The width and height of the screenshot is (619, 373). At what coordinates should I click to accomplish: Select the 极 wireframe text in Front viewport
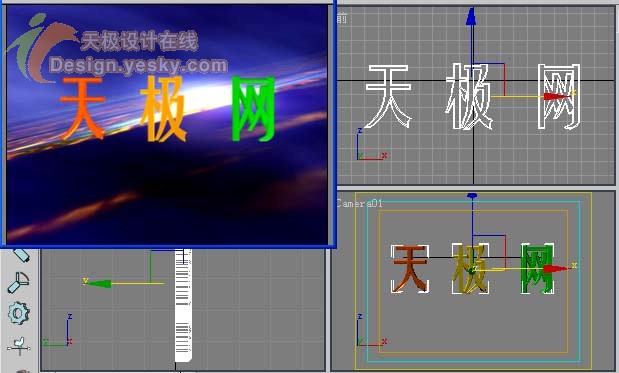(469, 97)
